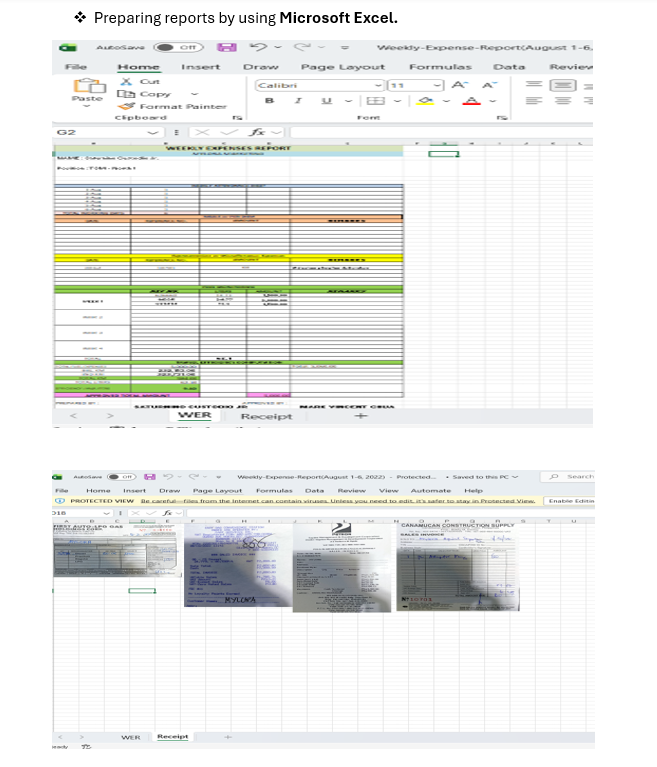Open the Page Layout ribbon tab in top window

[x=342, y=67]
